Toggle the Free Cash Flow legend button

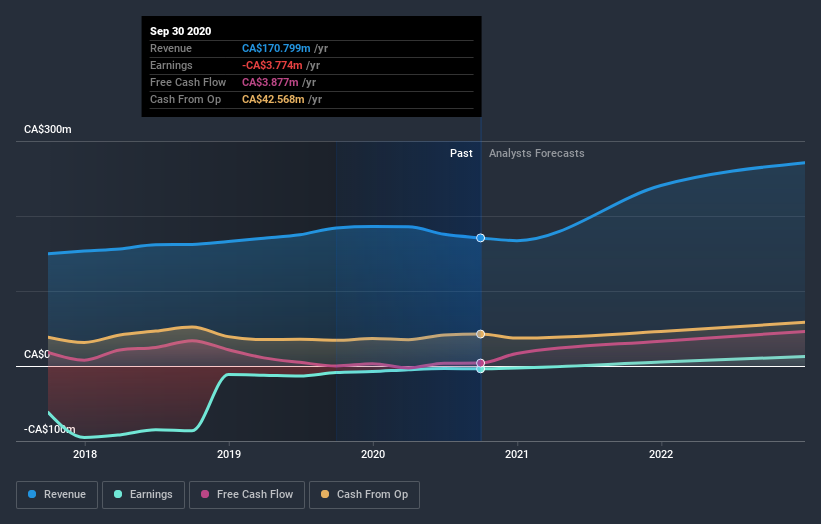[x=247, y=495]
